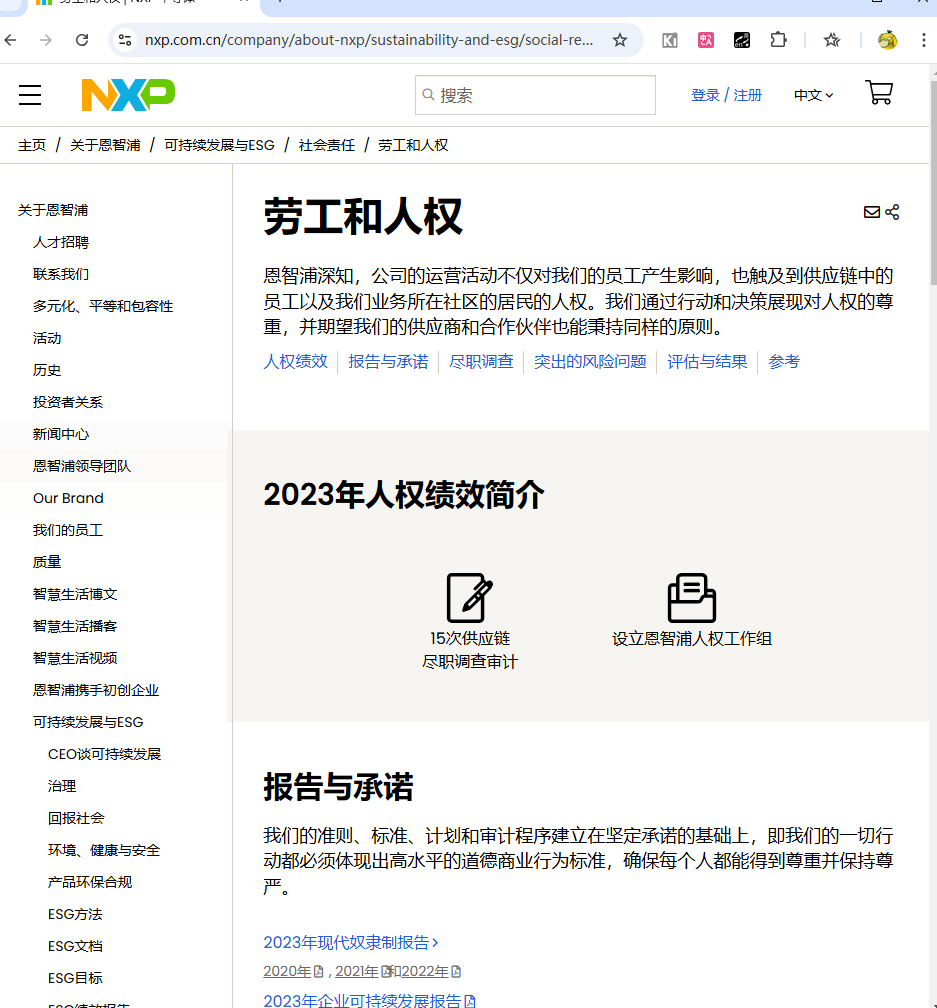Go to 关于恩智浦 breadcrumb
This screenshot has height=1008, width=937.
[105, 145]
